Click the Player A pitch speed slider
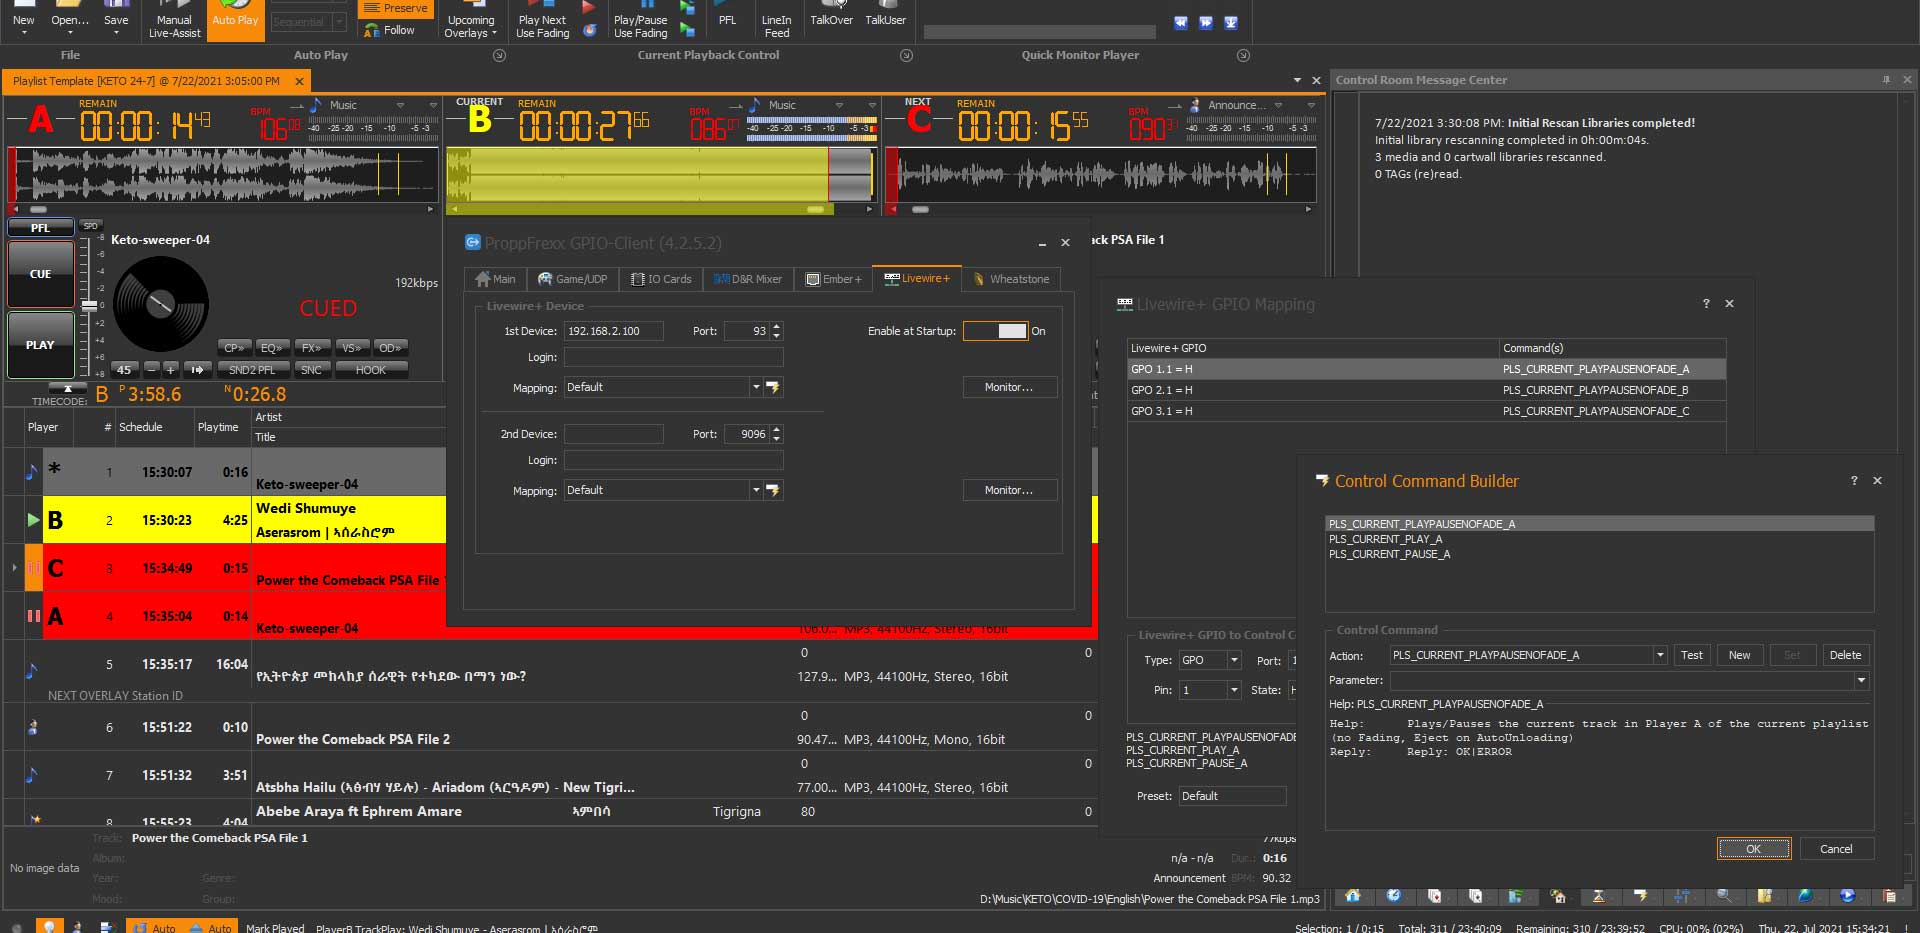 (x=89, y=304)
